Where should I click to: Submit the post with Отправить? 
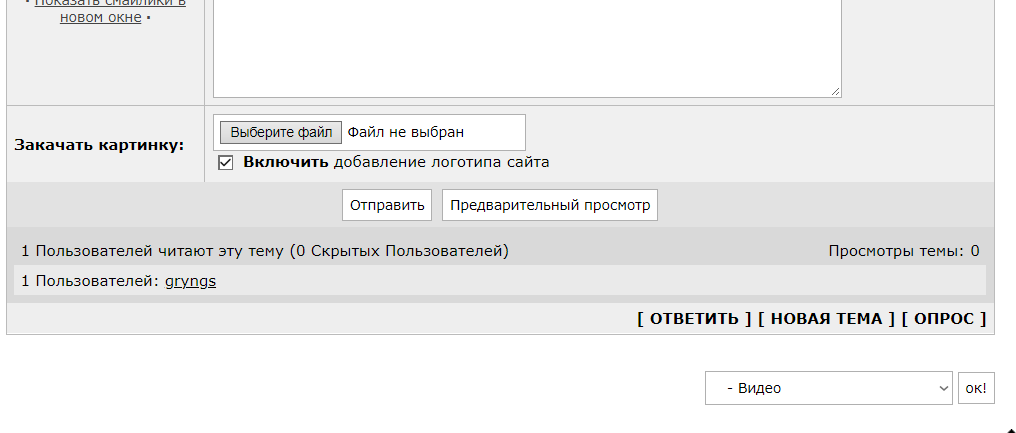click(x=387, y=205)
